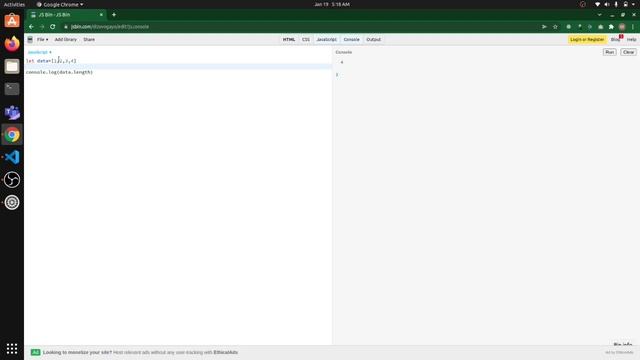The image size is (640, 360).
Task: Open the tab search chevron
Action: (x=599, y=15)
